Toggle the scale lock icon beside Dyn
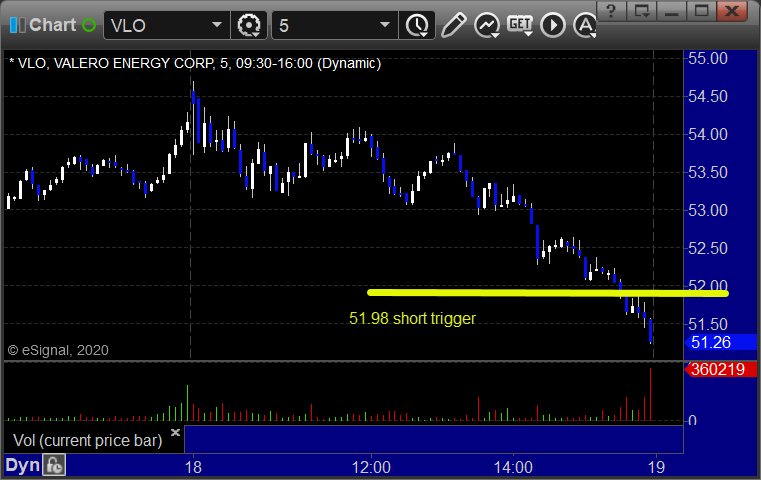 point(54,465)
